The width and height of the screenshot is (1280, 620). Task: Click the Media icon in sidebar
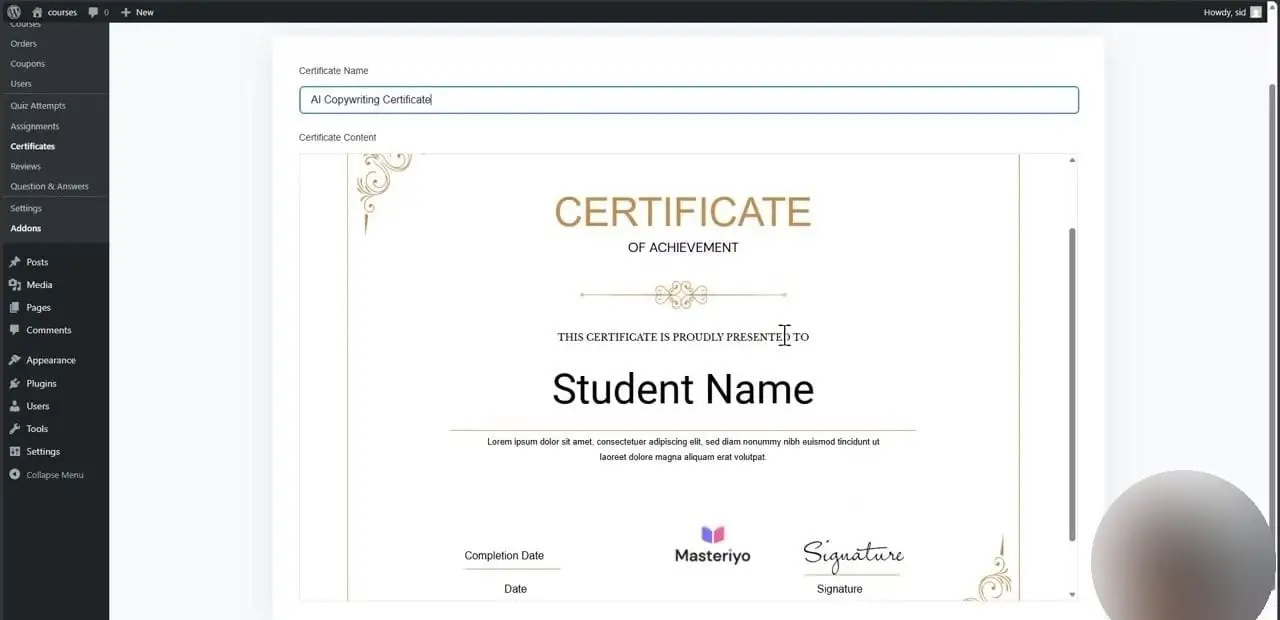[14, 285]
